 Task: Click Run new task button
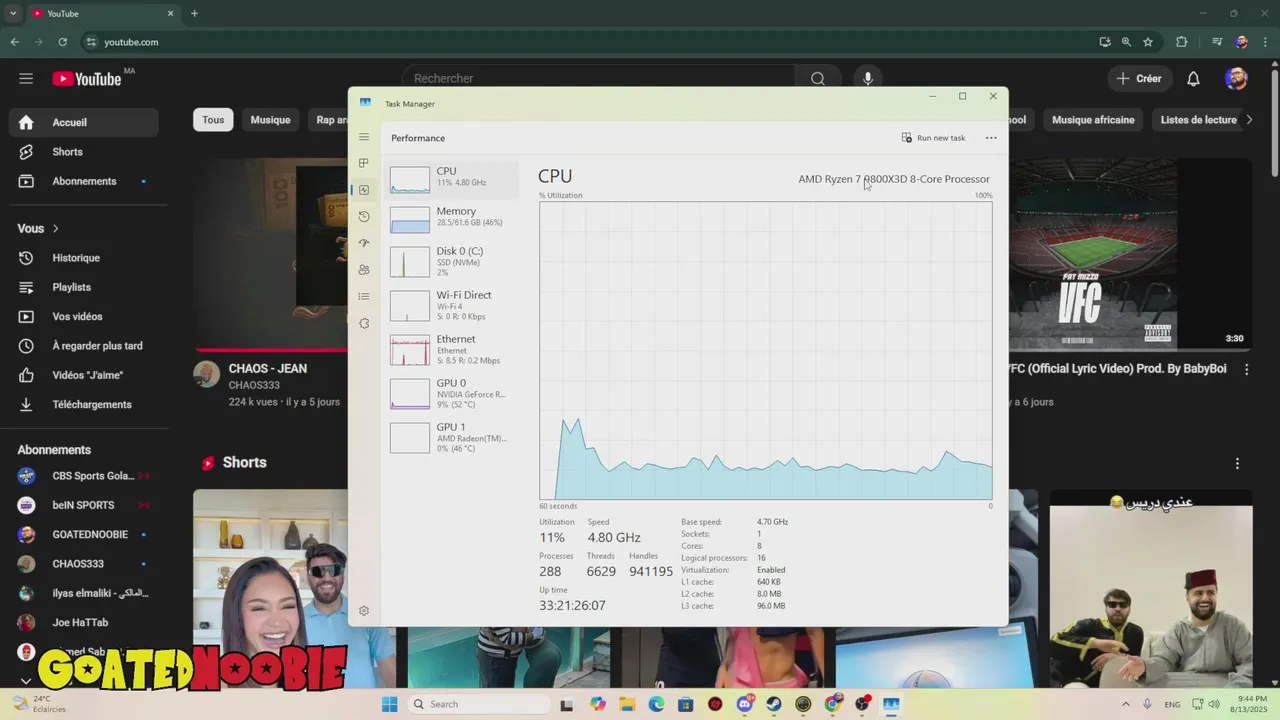click(x=933, y=138)
